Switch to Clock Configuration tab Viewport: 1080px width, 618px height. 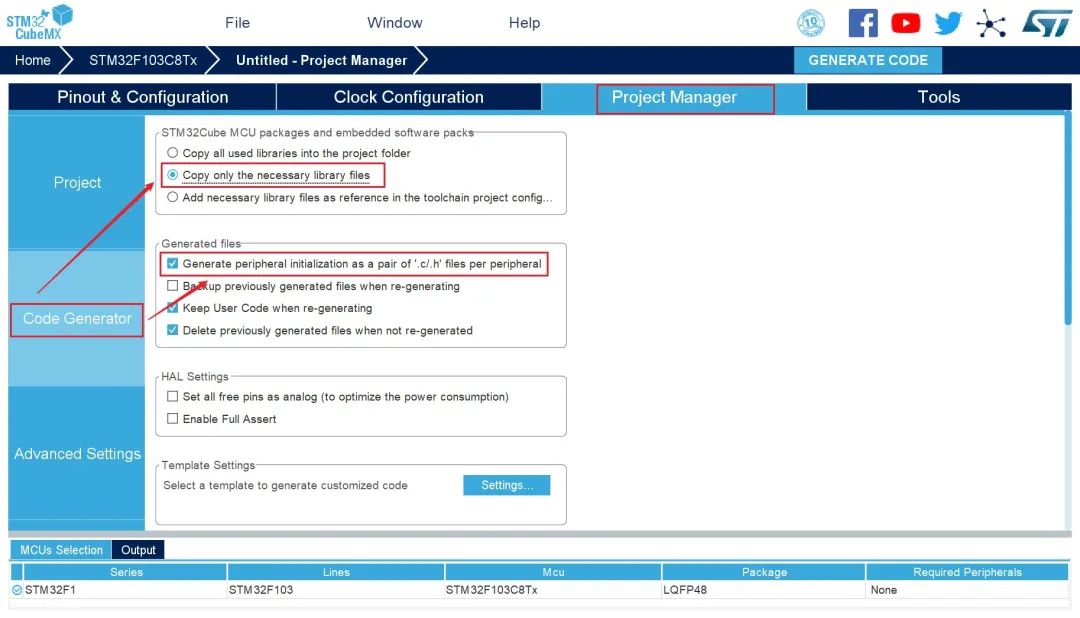click(408, 97)
